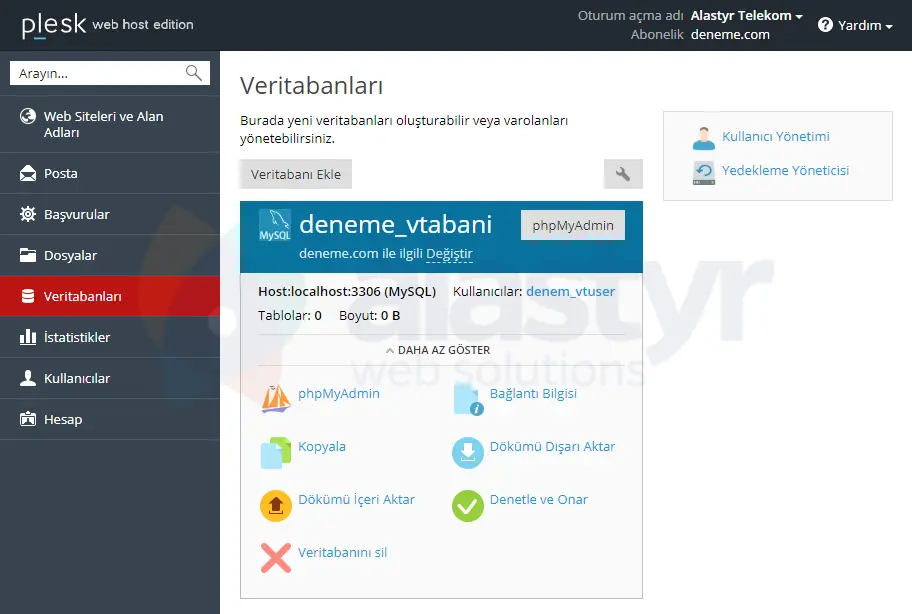Open the phpMyAdmin button on deneme_vtabani
This screenshot has width=912, height=614.
[x=572, y=224]
